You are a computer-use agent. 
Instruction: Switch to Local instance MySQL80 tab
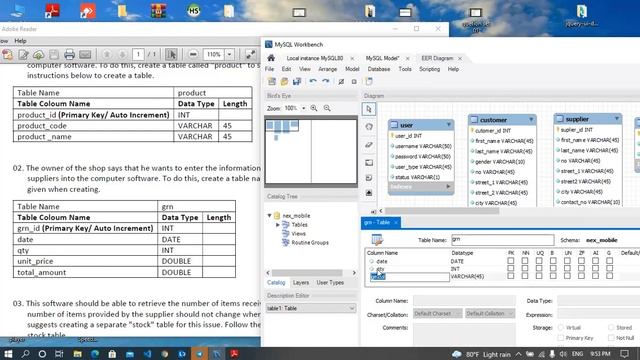tap(315, 58)
